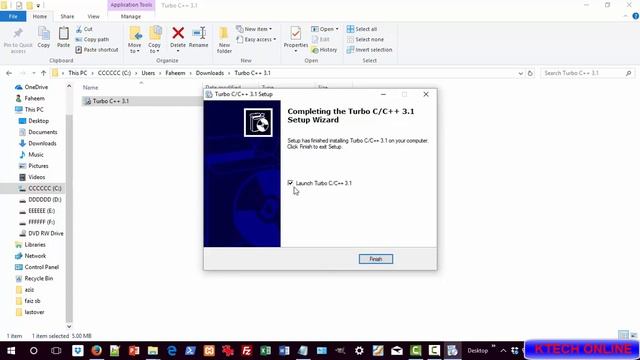
Task: Click the Cut command
Action: click(x=84, y=29)
